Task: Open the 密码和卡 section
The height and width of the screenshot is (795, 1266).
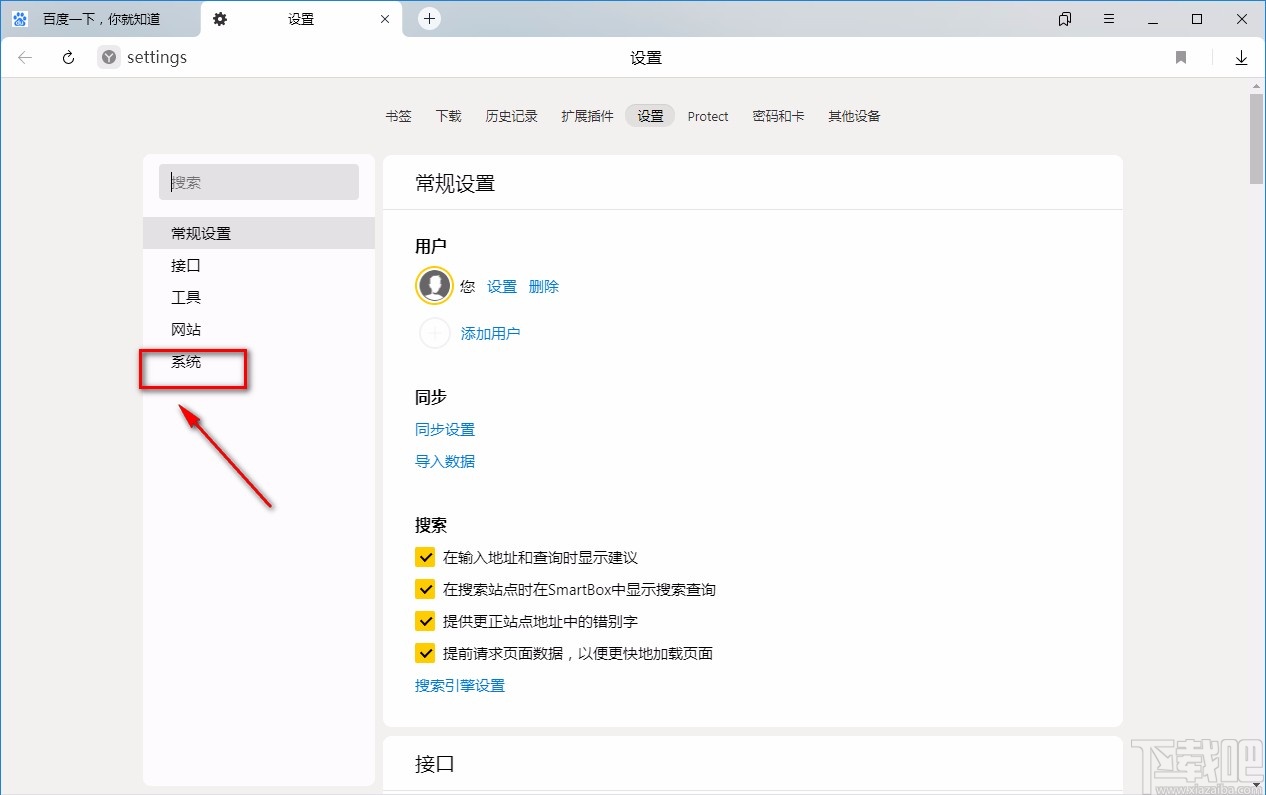Action: [x=779, y=116]
